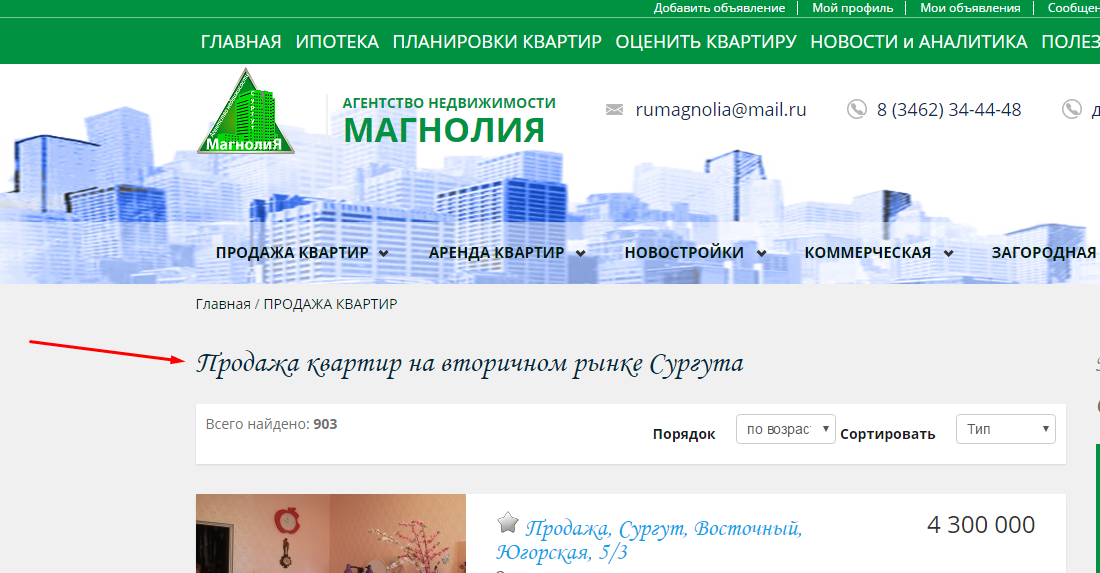Expand the ПРОДАЖА КВАРТИР chevron
The width and height of the screenshot is (1100, 573).
(x=384, y=253)
